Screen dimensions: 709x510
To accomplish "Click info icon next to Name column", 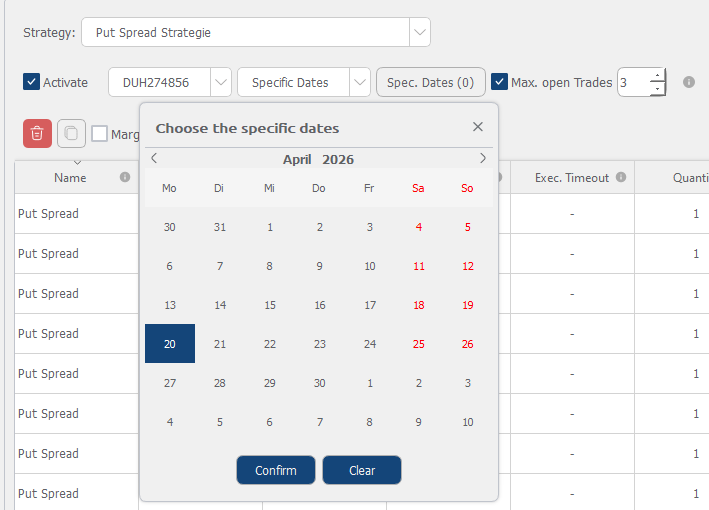I will pos(125,178).
